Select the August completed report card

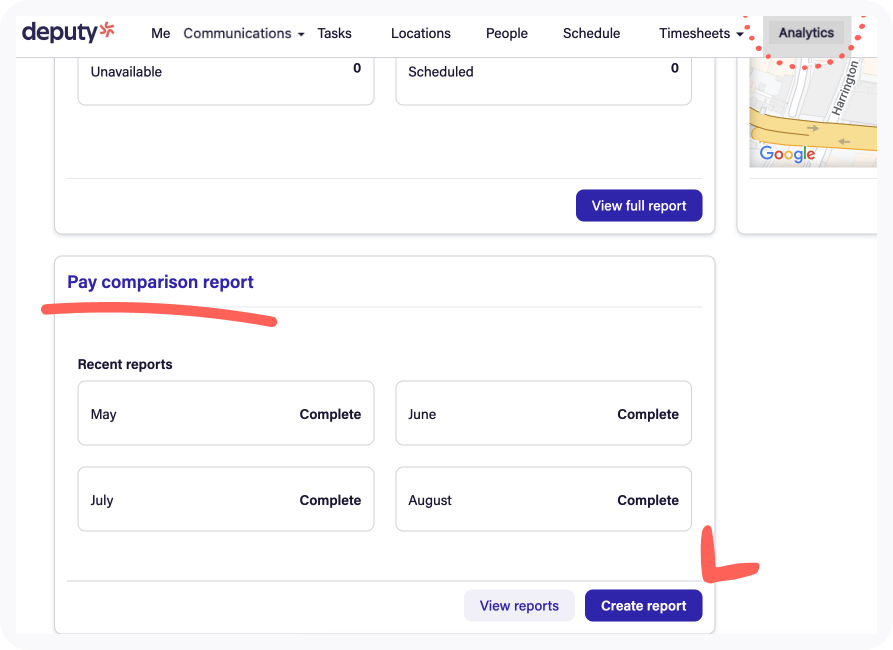pos(543,500)
